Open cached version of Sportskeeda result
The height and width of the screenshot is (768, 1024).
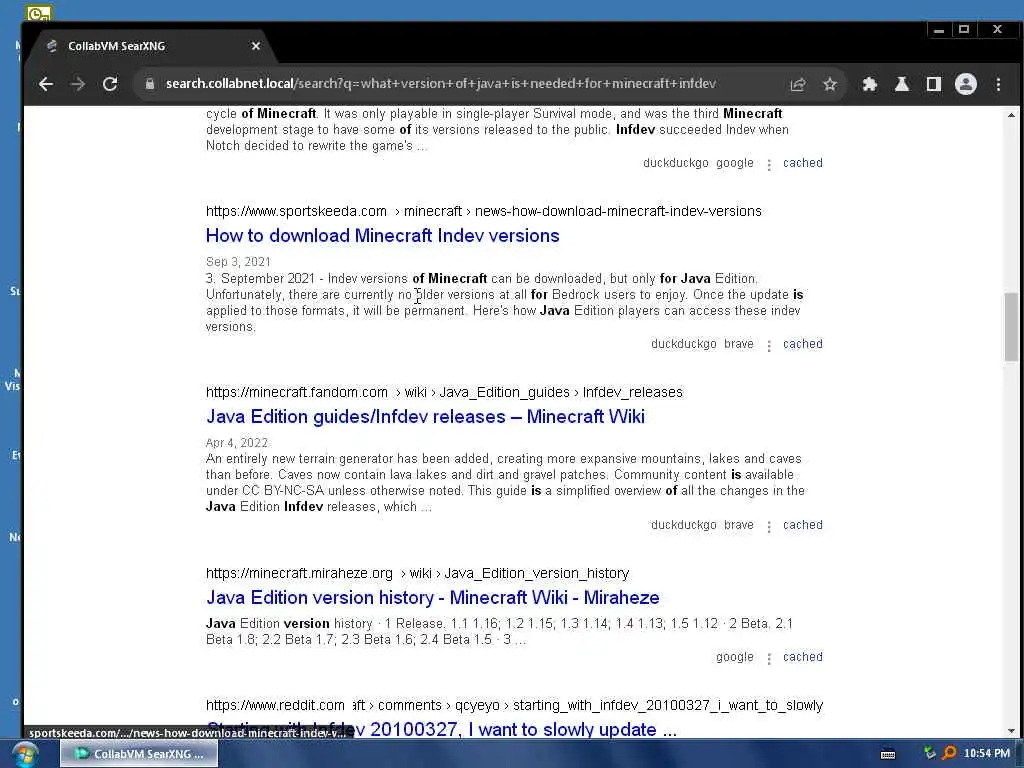[803, 344]
